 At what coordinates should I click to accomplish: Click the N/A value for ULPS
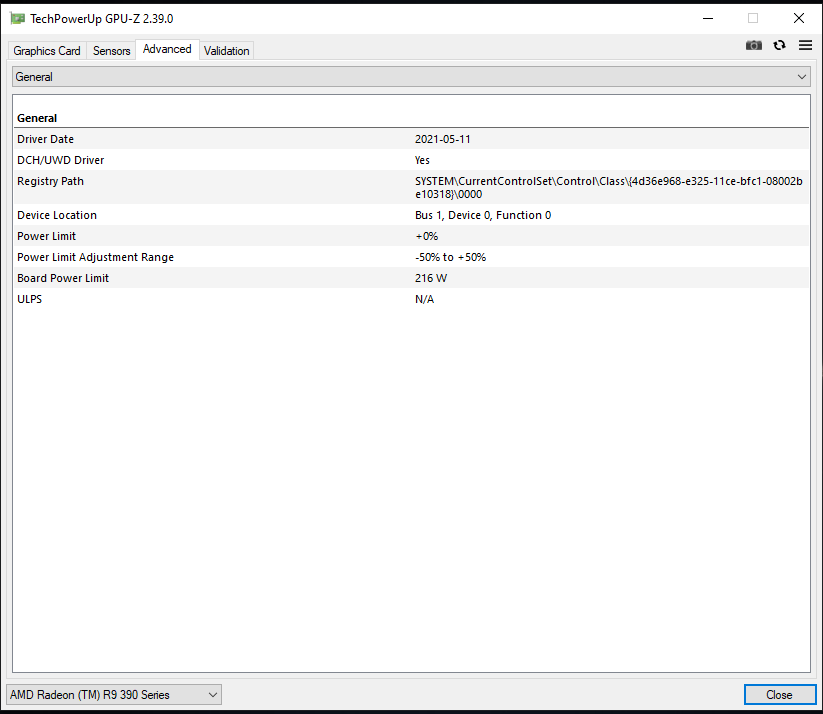(x=424, y=299)
